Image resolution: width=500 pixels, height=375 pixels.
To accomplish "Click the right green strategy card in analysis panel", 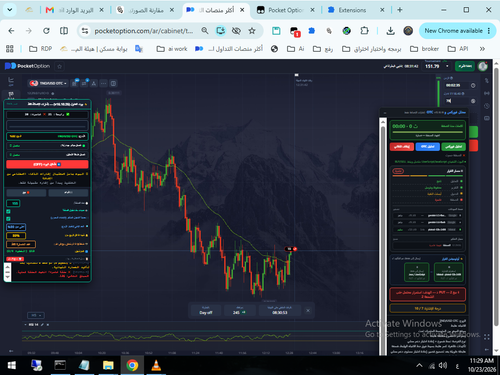I will point(448,272).
